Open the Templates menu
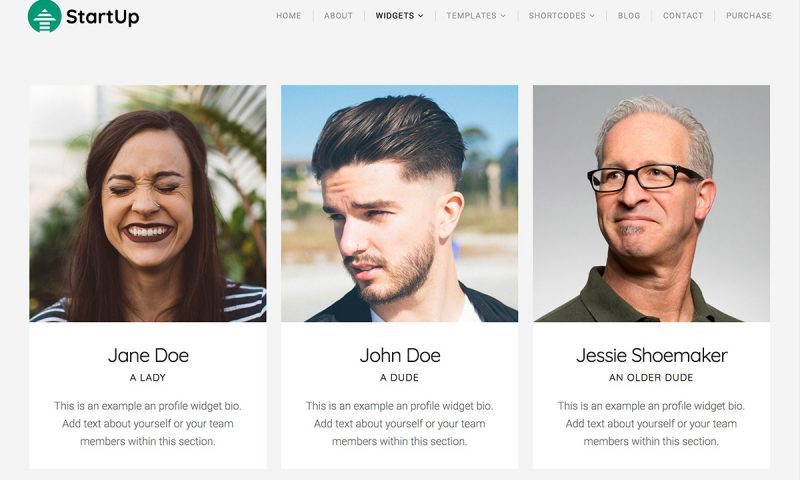 [x=471, y=16]
